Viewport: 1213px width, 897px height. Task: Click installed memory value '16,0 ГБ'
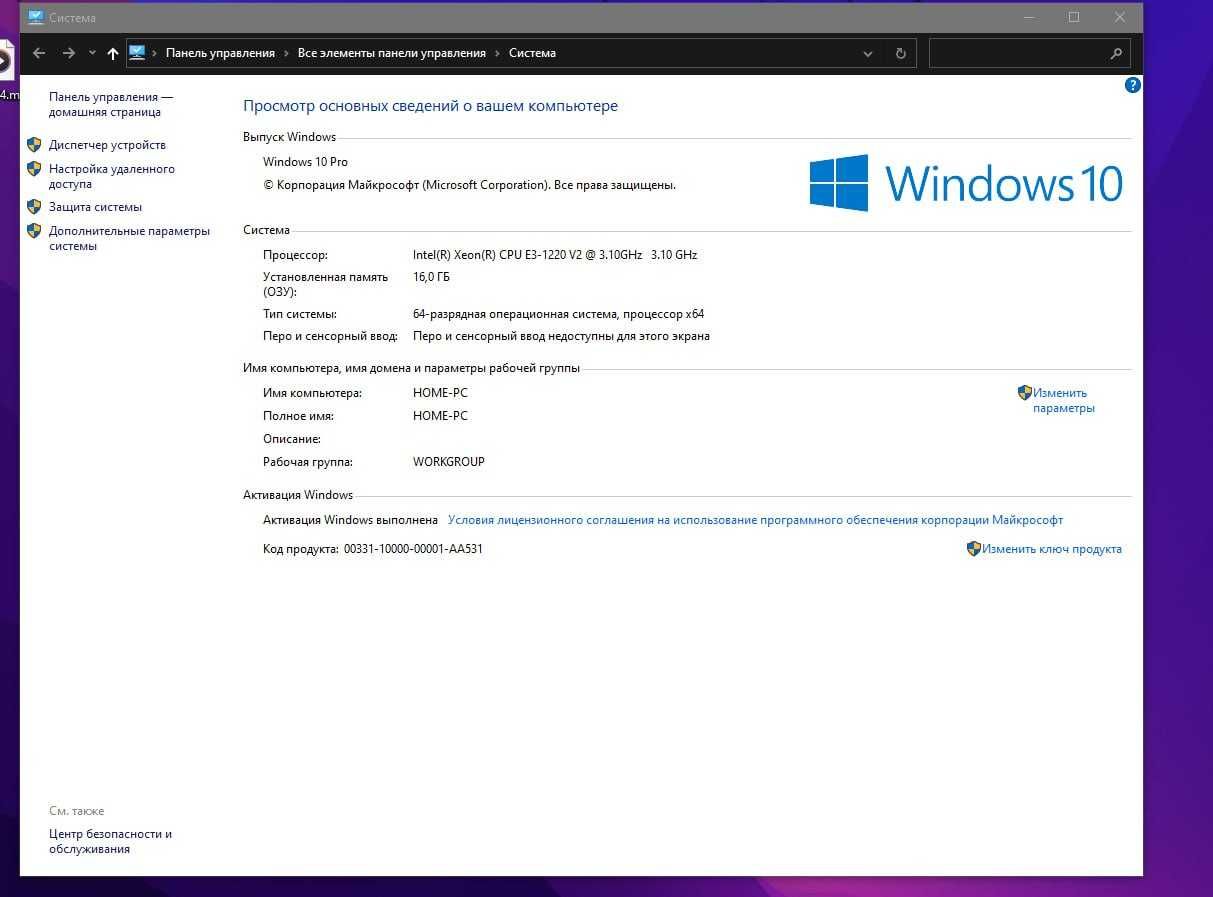pyautogui.click(x=431, y=277)
